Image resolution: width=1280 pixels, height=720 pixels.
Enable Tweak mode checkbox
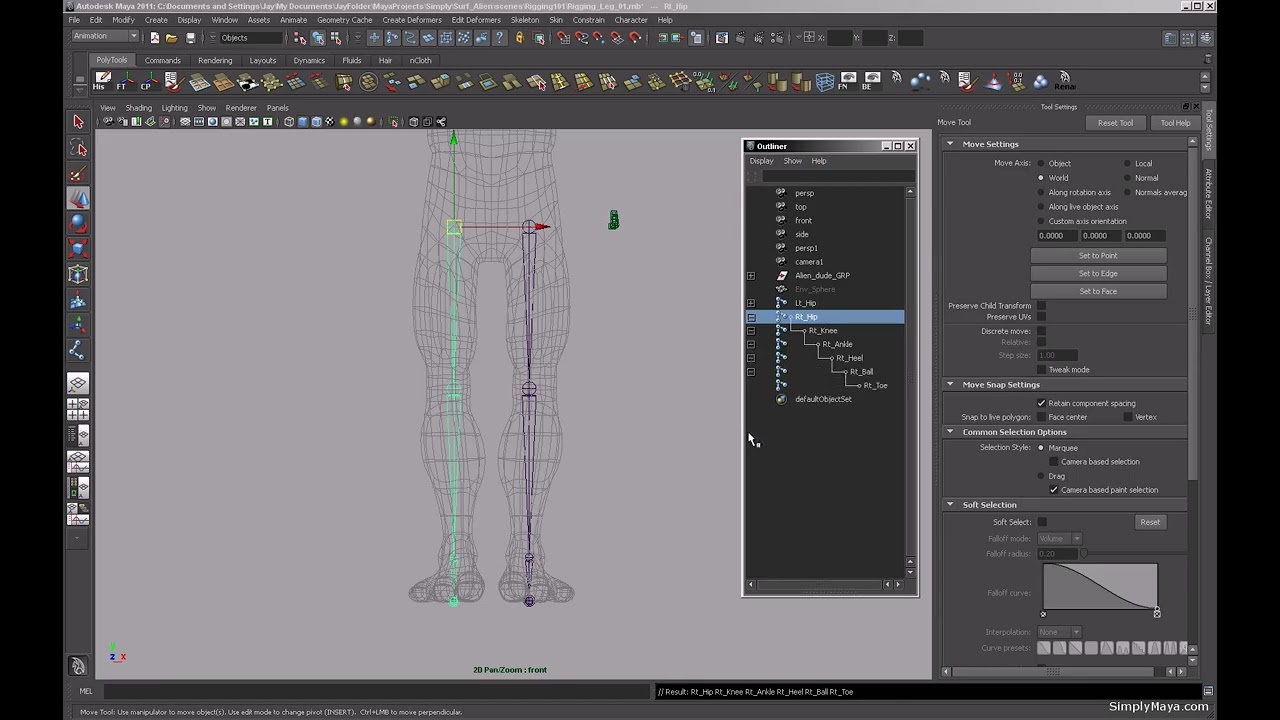pyautogui.click(x=1041, y=369)
